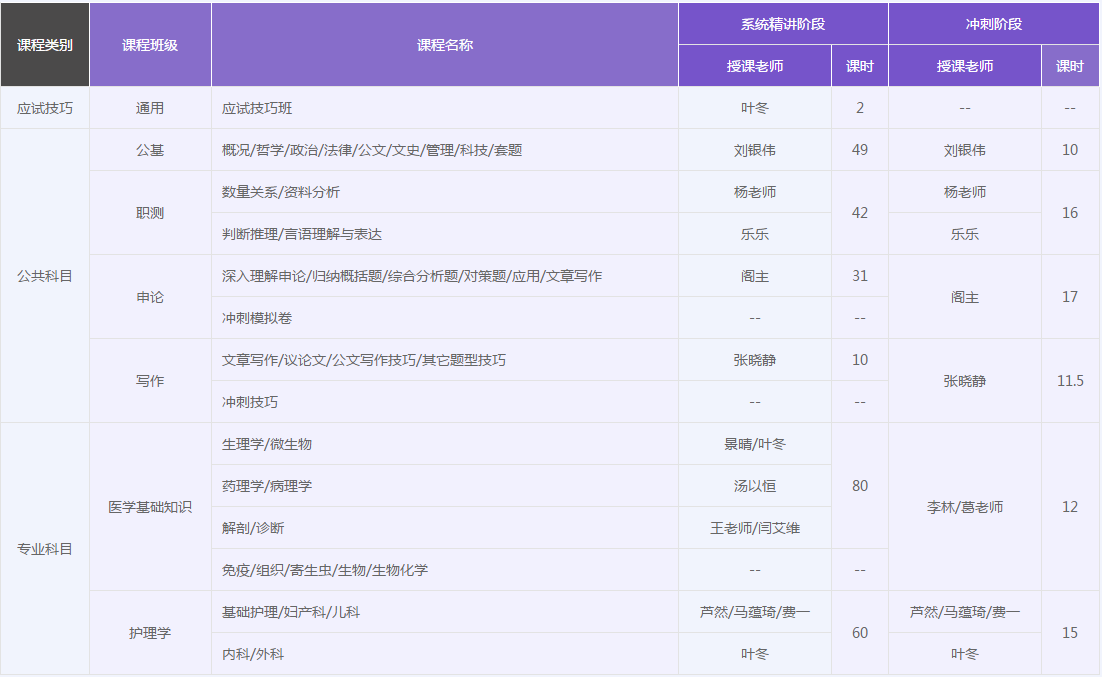The height and width of the screenshot is (677, 1102).
Task: Open the 判断推理/言语理解与表达 course
Action: click(301, 234)
